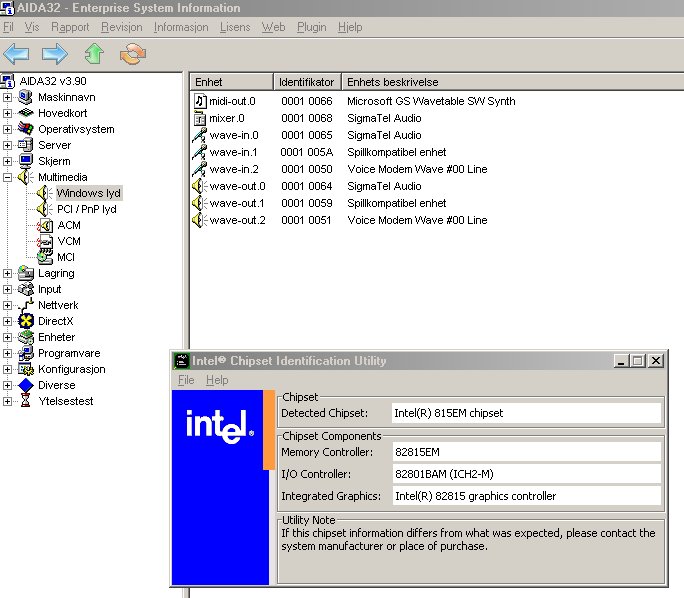Click the Integrated Graphics value field
Viewport: 684px width, 598px height.
(x=527, y=496)
